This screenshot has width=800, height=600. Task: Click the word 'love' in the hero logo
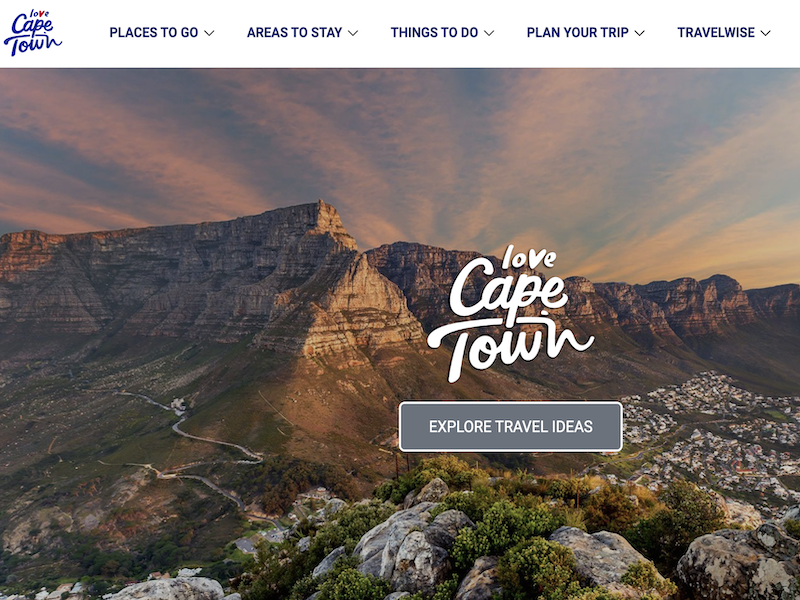529,258
